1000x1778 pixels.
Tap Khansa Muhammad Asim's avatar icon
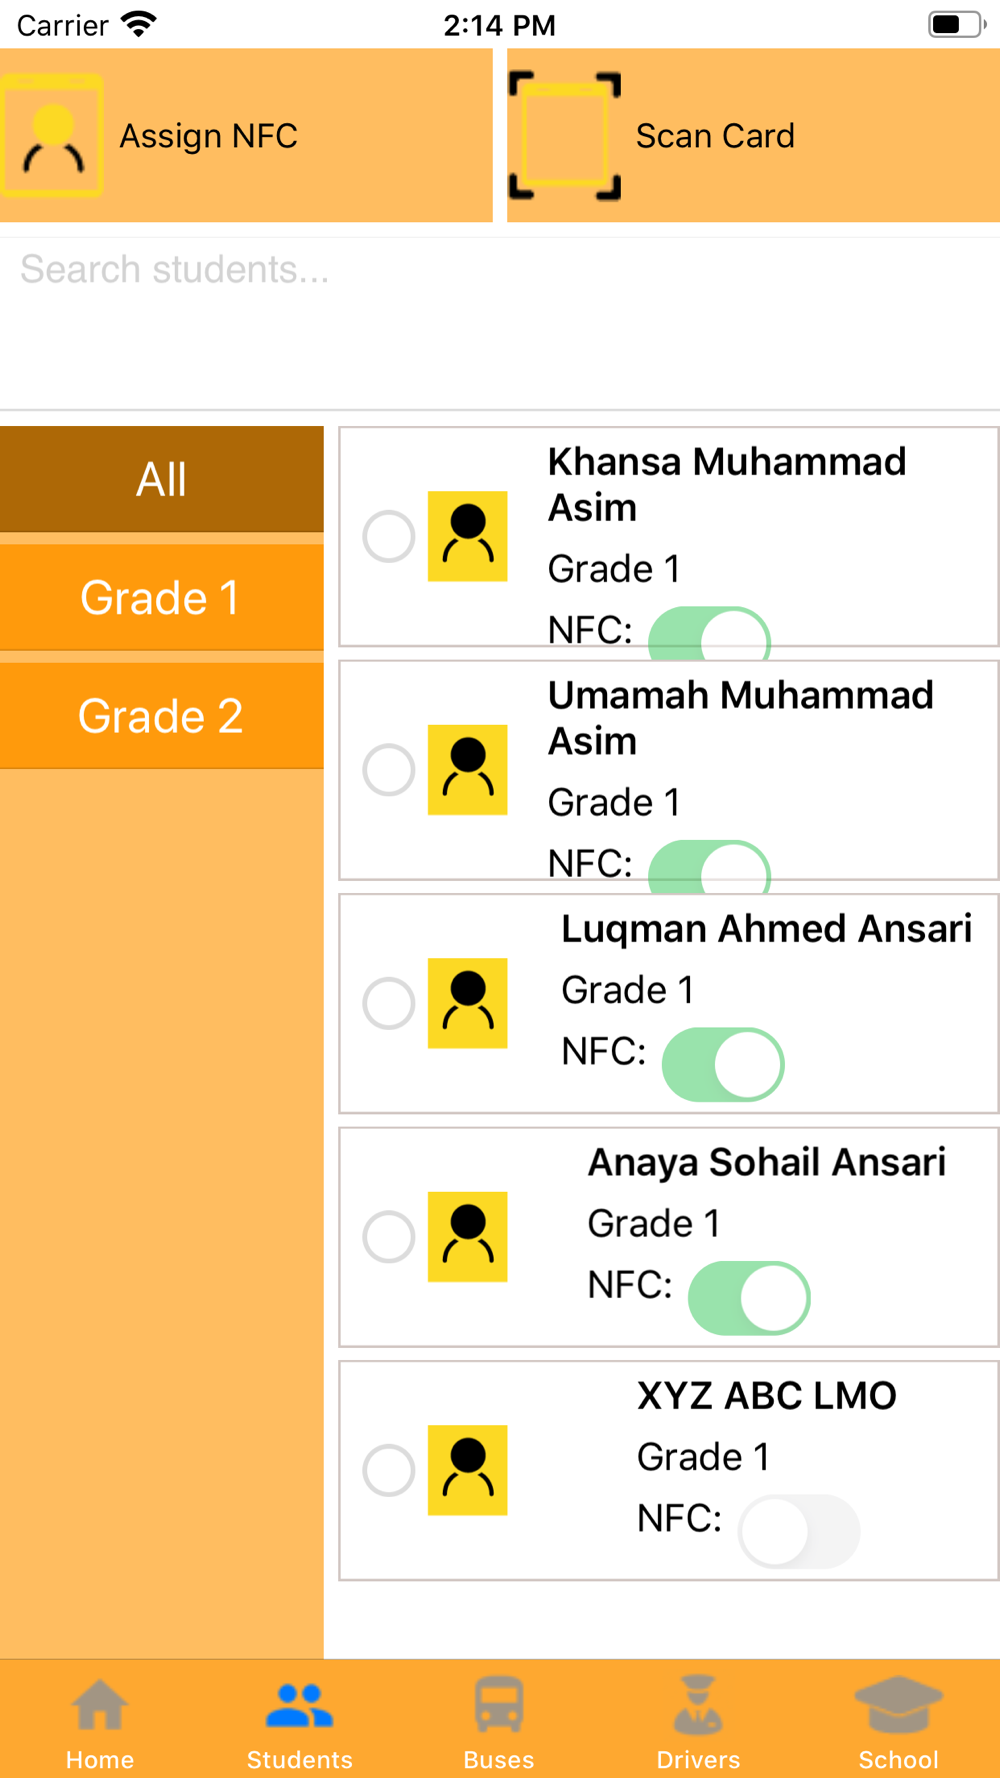(467, 536)
